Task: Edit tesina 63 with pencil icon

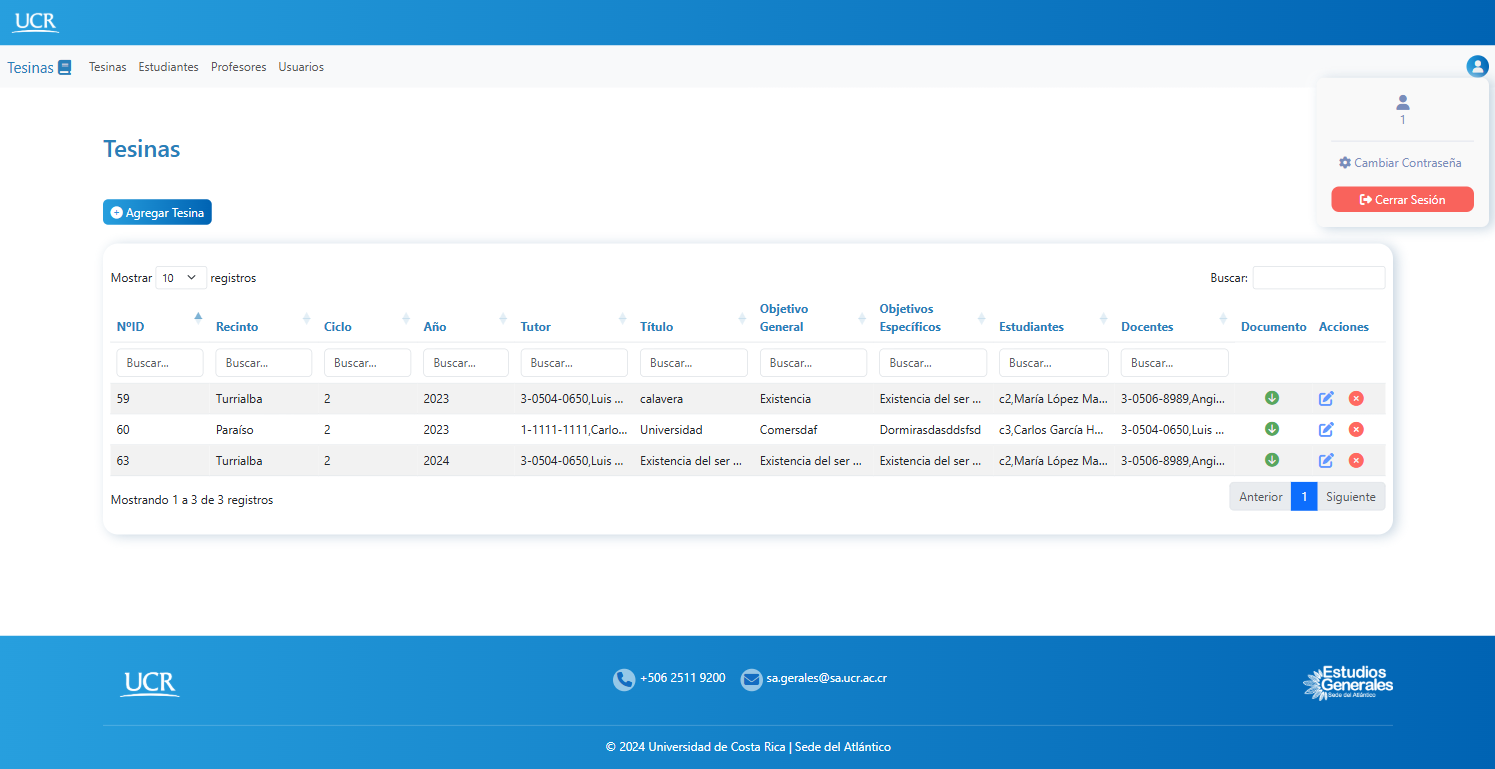Action: (x=1326, y=460)
